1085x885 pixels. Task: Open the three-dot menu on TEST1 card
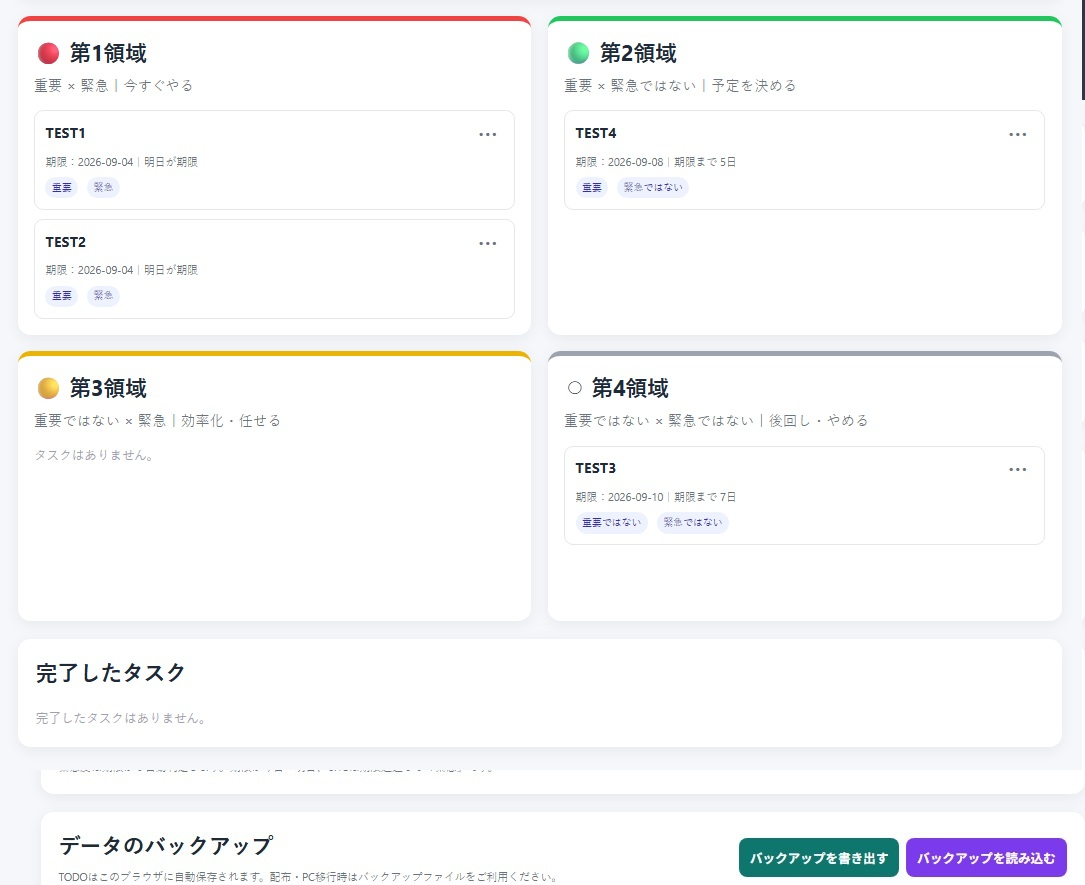coord(488,134)
